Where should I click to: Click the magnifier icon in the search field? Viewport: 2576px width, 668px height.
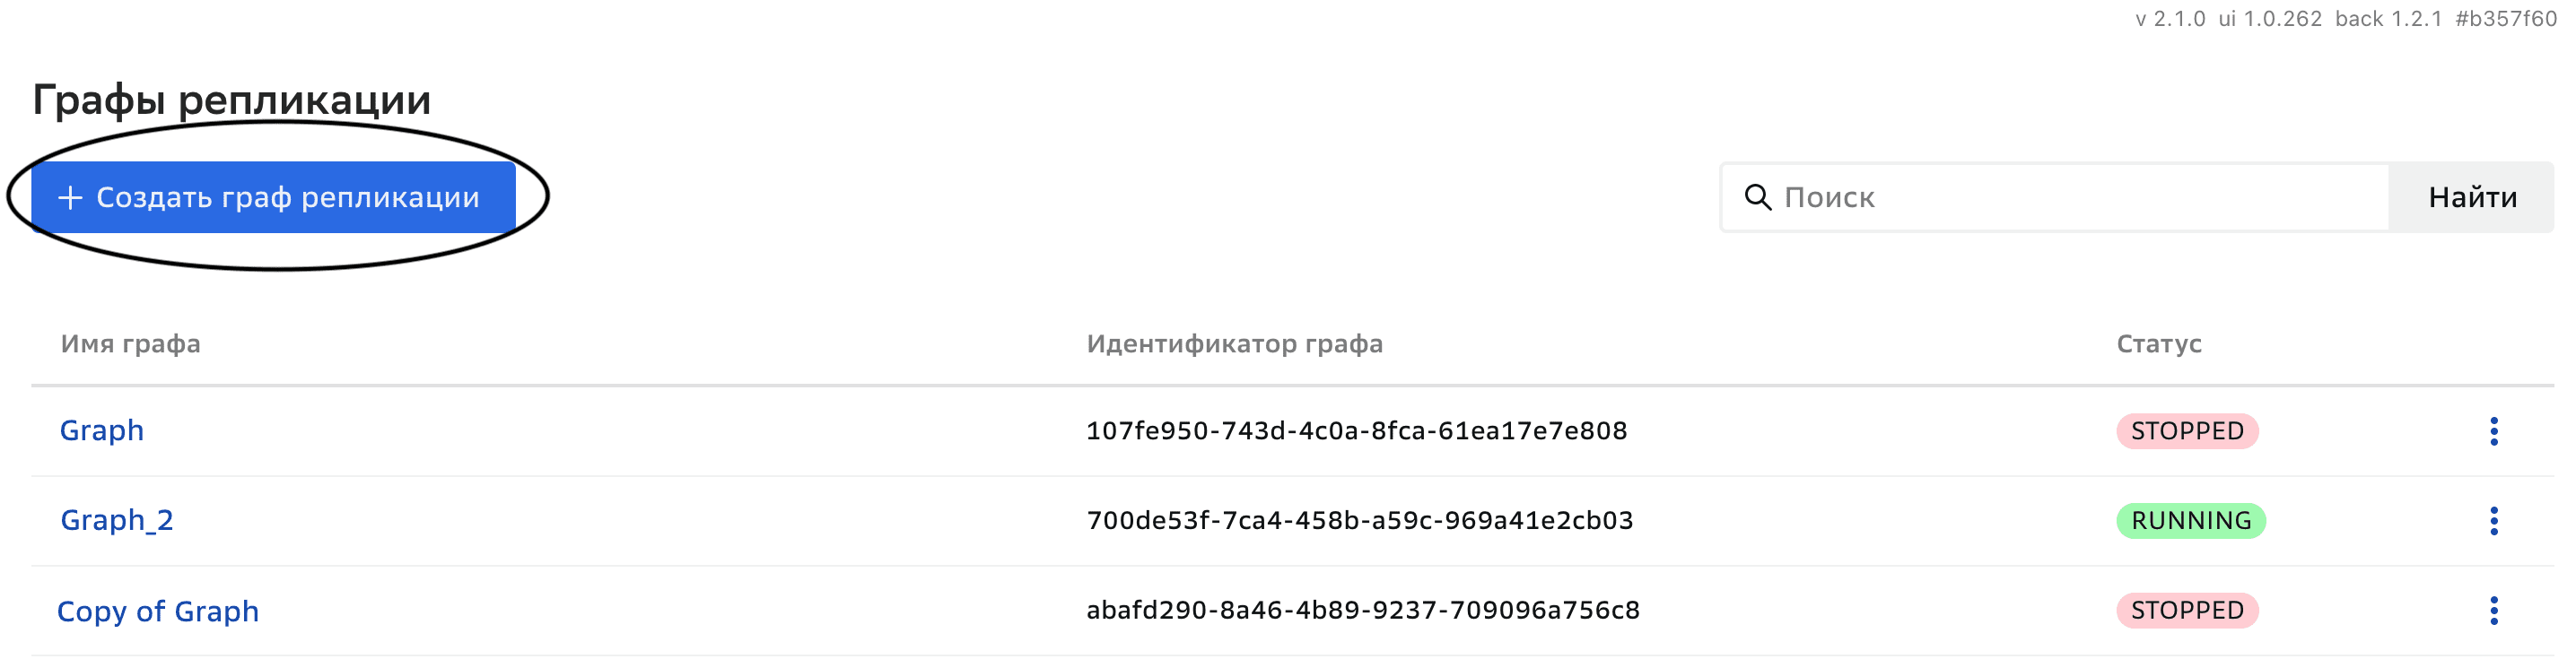(x=1760, y=197)
